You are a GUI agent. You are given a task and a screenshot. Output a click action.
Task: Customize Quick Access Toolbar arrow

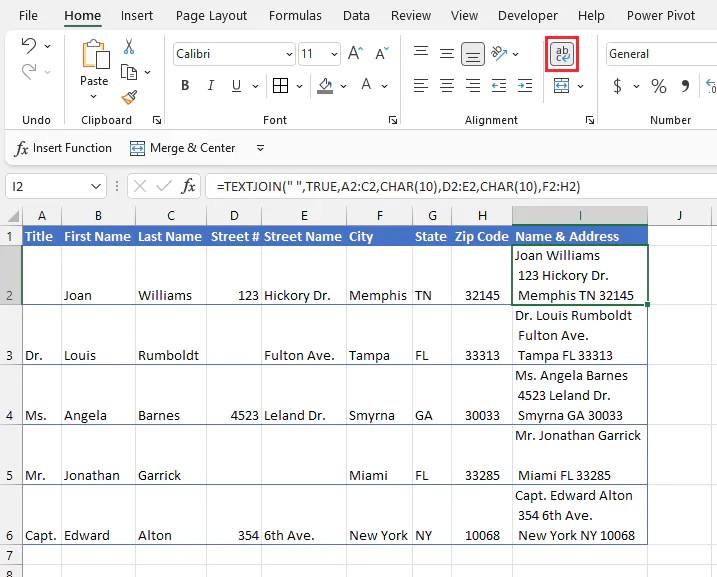click(260, 148)
